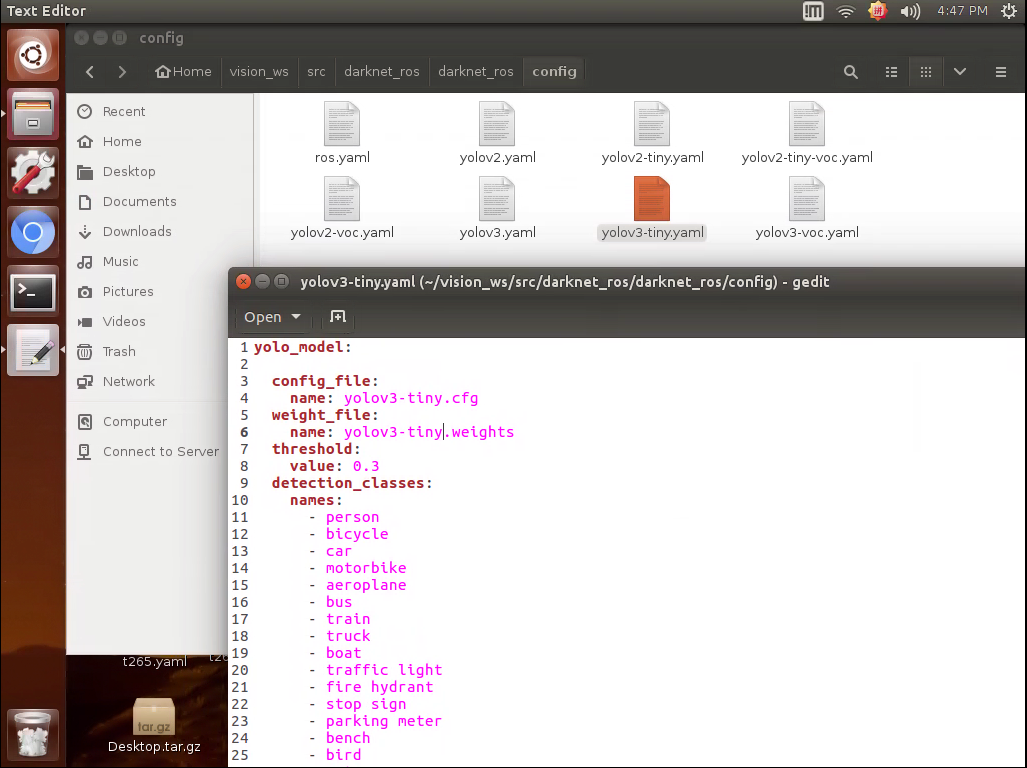Click Connect to Server in sidebar

(160, 451)
